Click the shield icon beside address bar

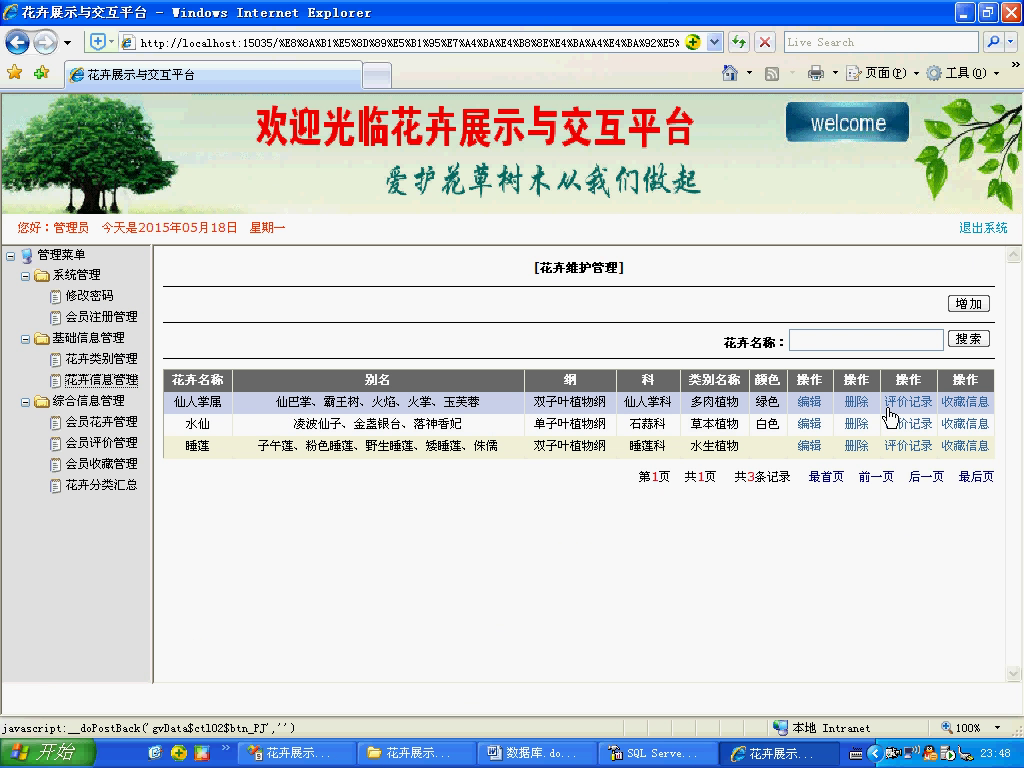(97, 42)
